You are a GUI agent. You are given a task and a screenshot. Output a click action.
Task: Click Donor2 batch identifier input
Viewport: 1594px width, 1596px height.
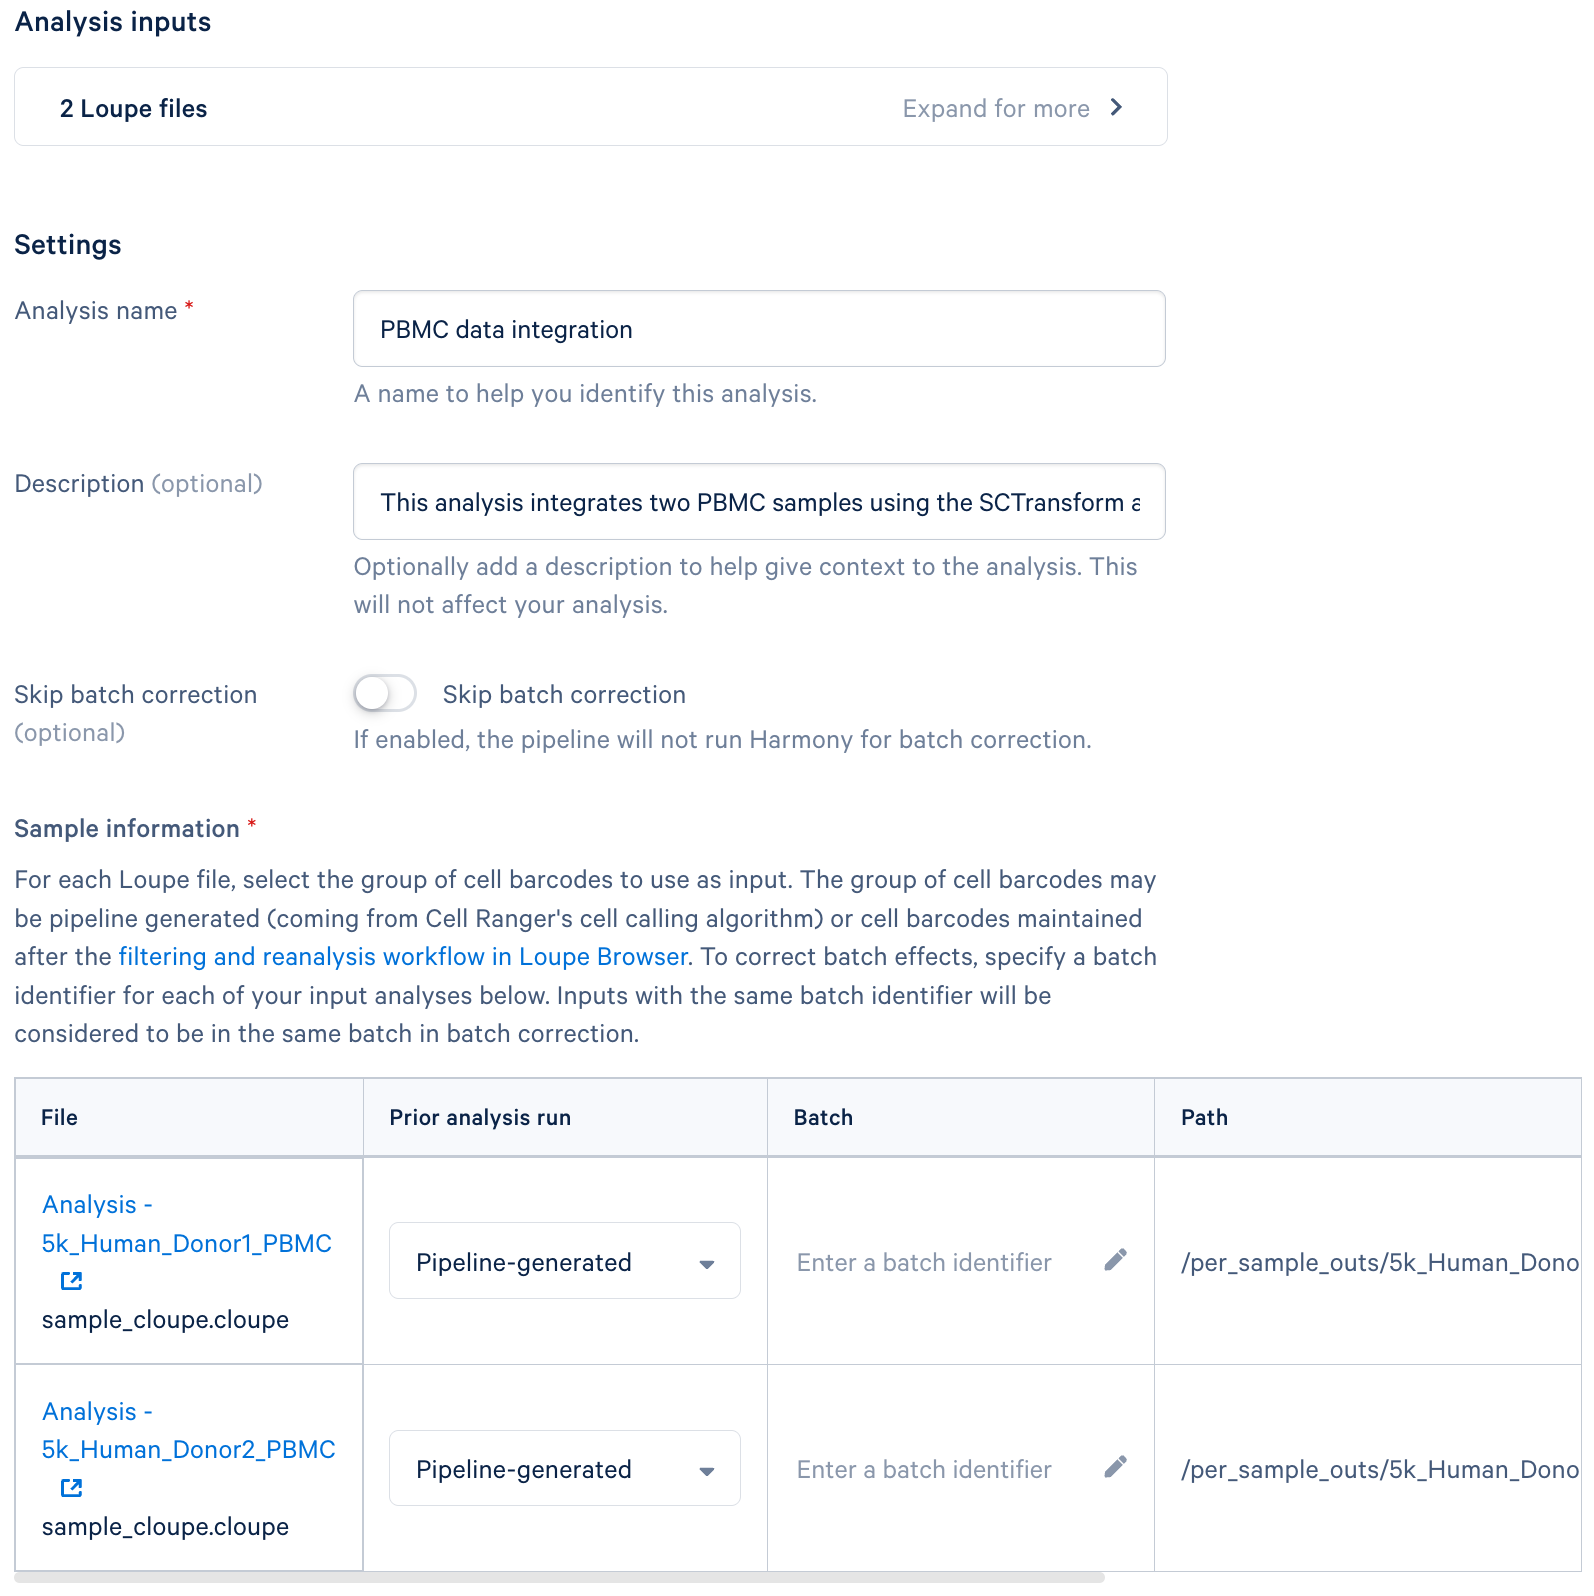tap(924, 1470)
